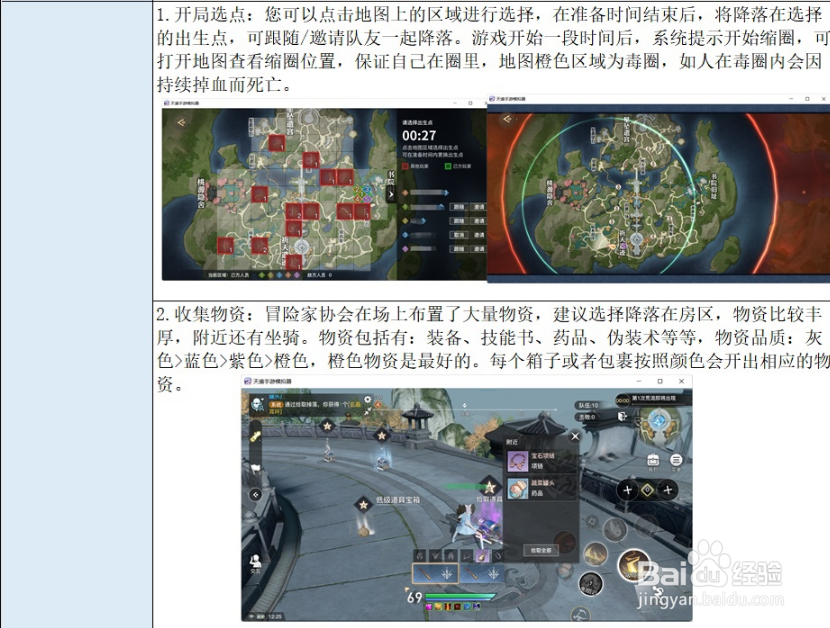Screen dimensions: 830x628
Task: Click 邀请 in the green teammate row
Action: coord(479,207)
